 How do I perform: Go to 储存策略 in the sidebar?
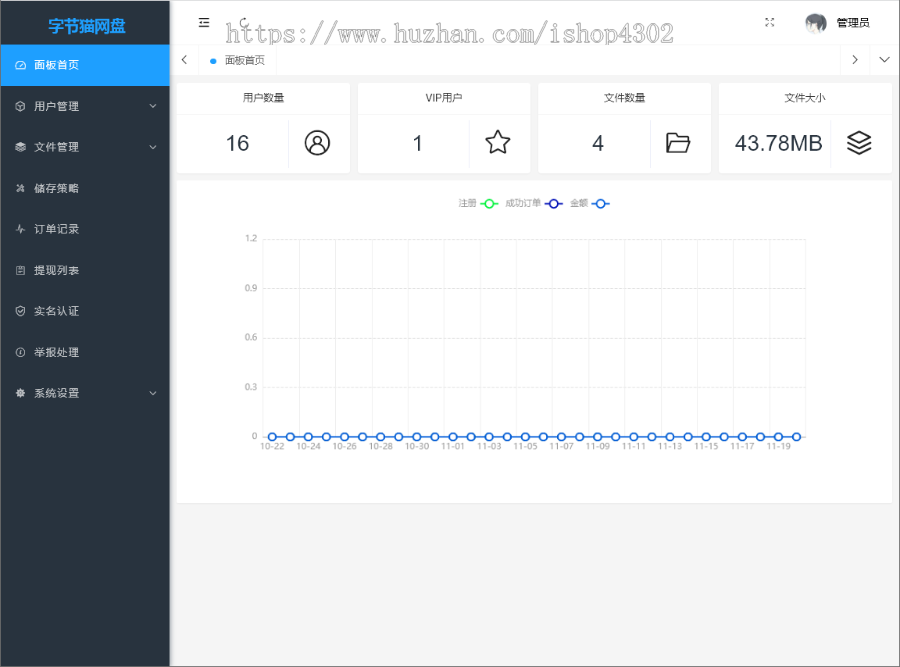(x=85, y=188)
